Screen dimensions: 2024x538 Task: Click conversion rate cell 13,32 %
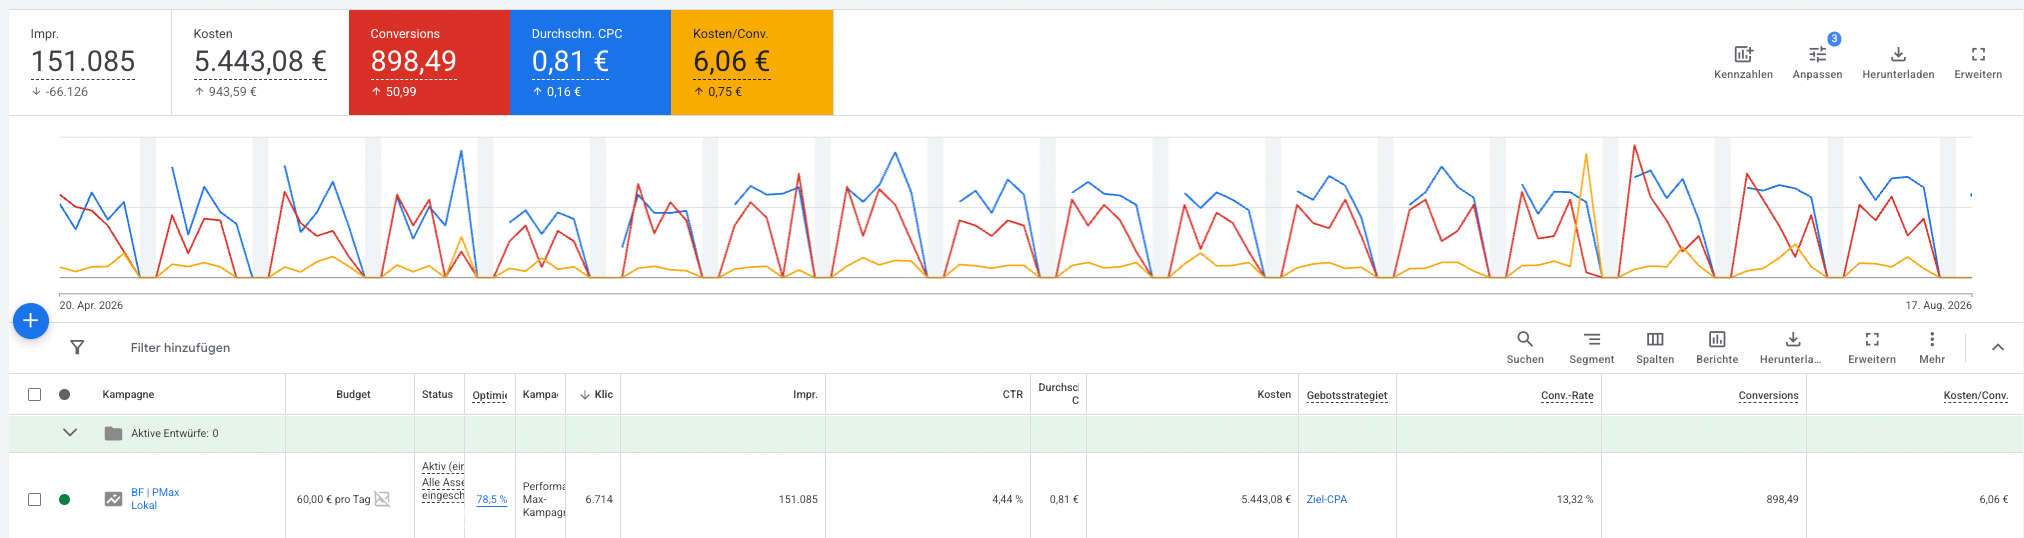(x=1575, y=499)
